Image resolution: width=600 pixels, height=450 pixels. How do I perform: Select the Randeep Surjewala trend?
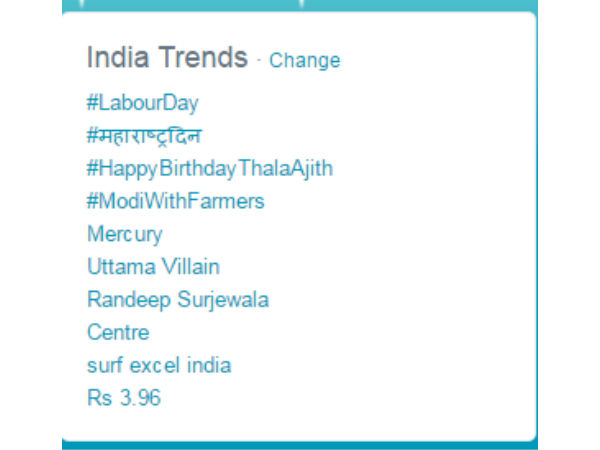pyautogui.click(x=178, y=299)
